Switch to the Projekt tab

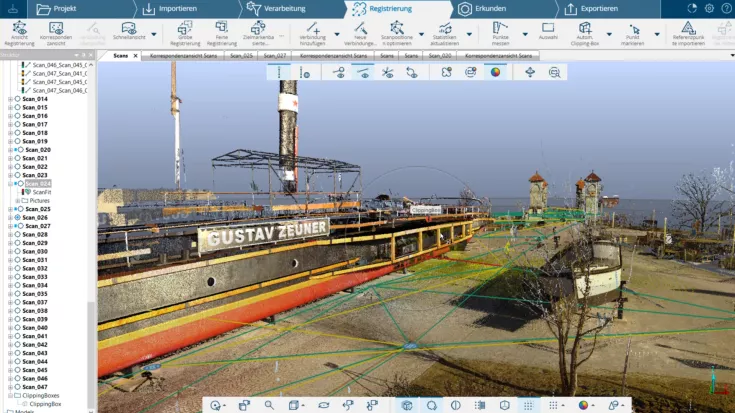(57, 8)
